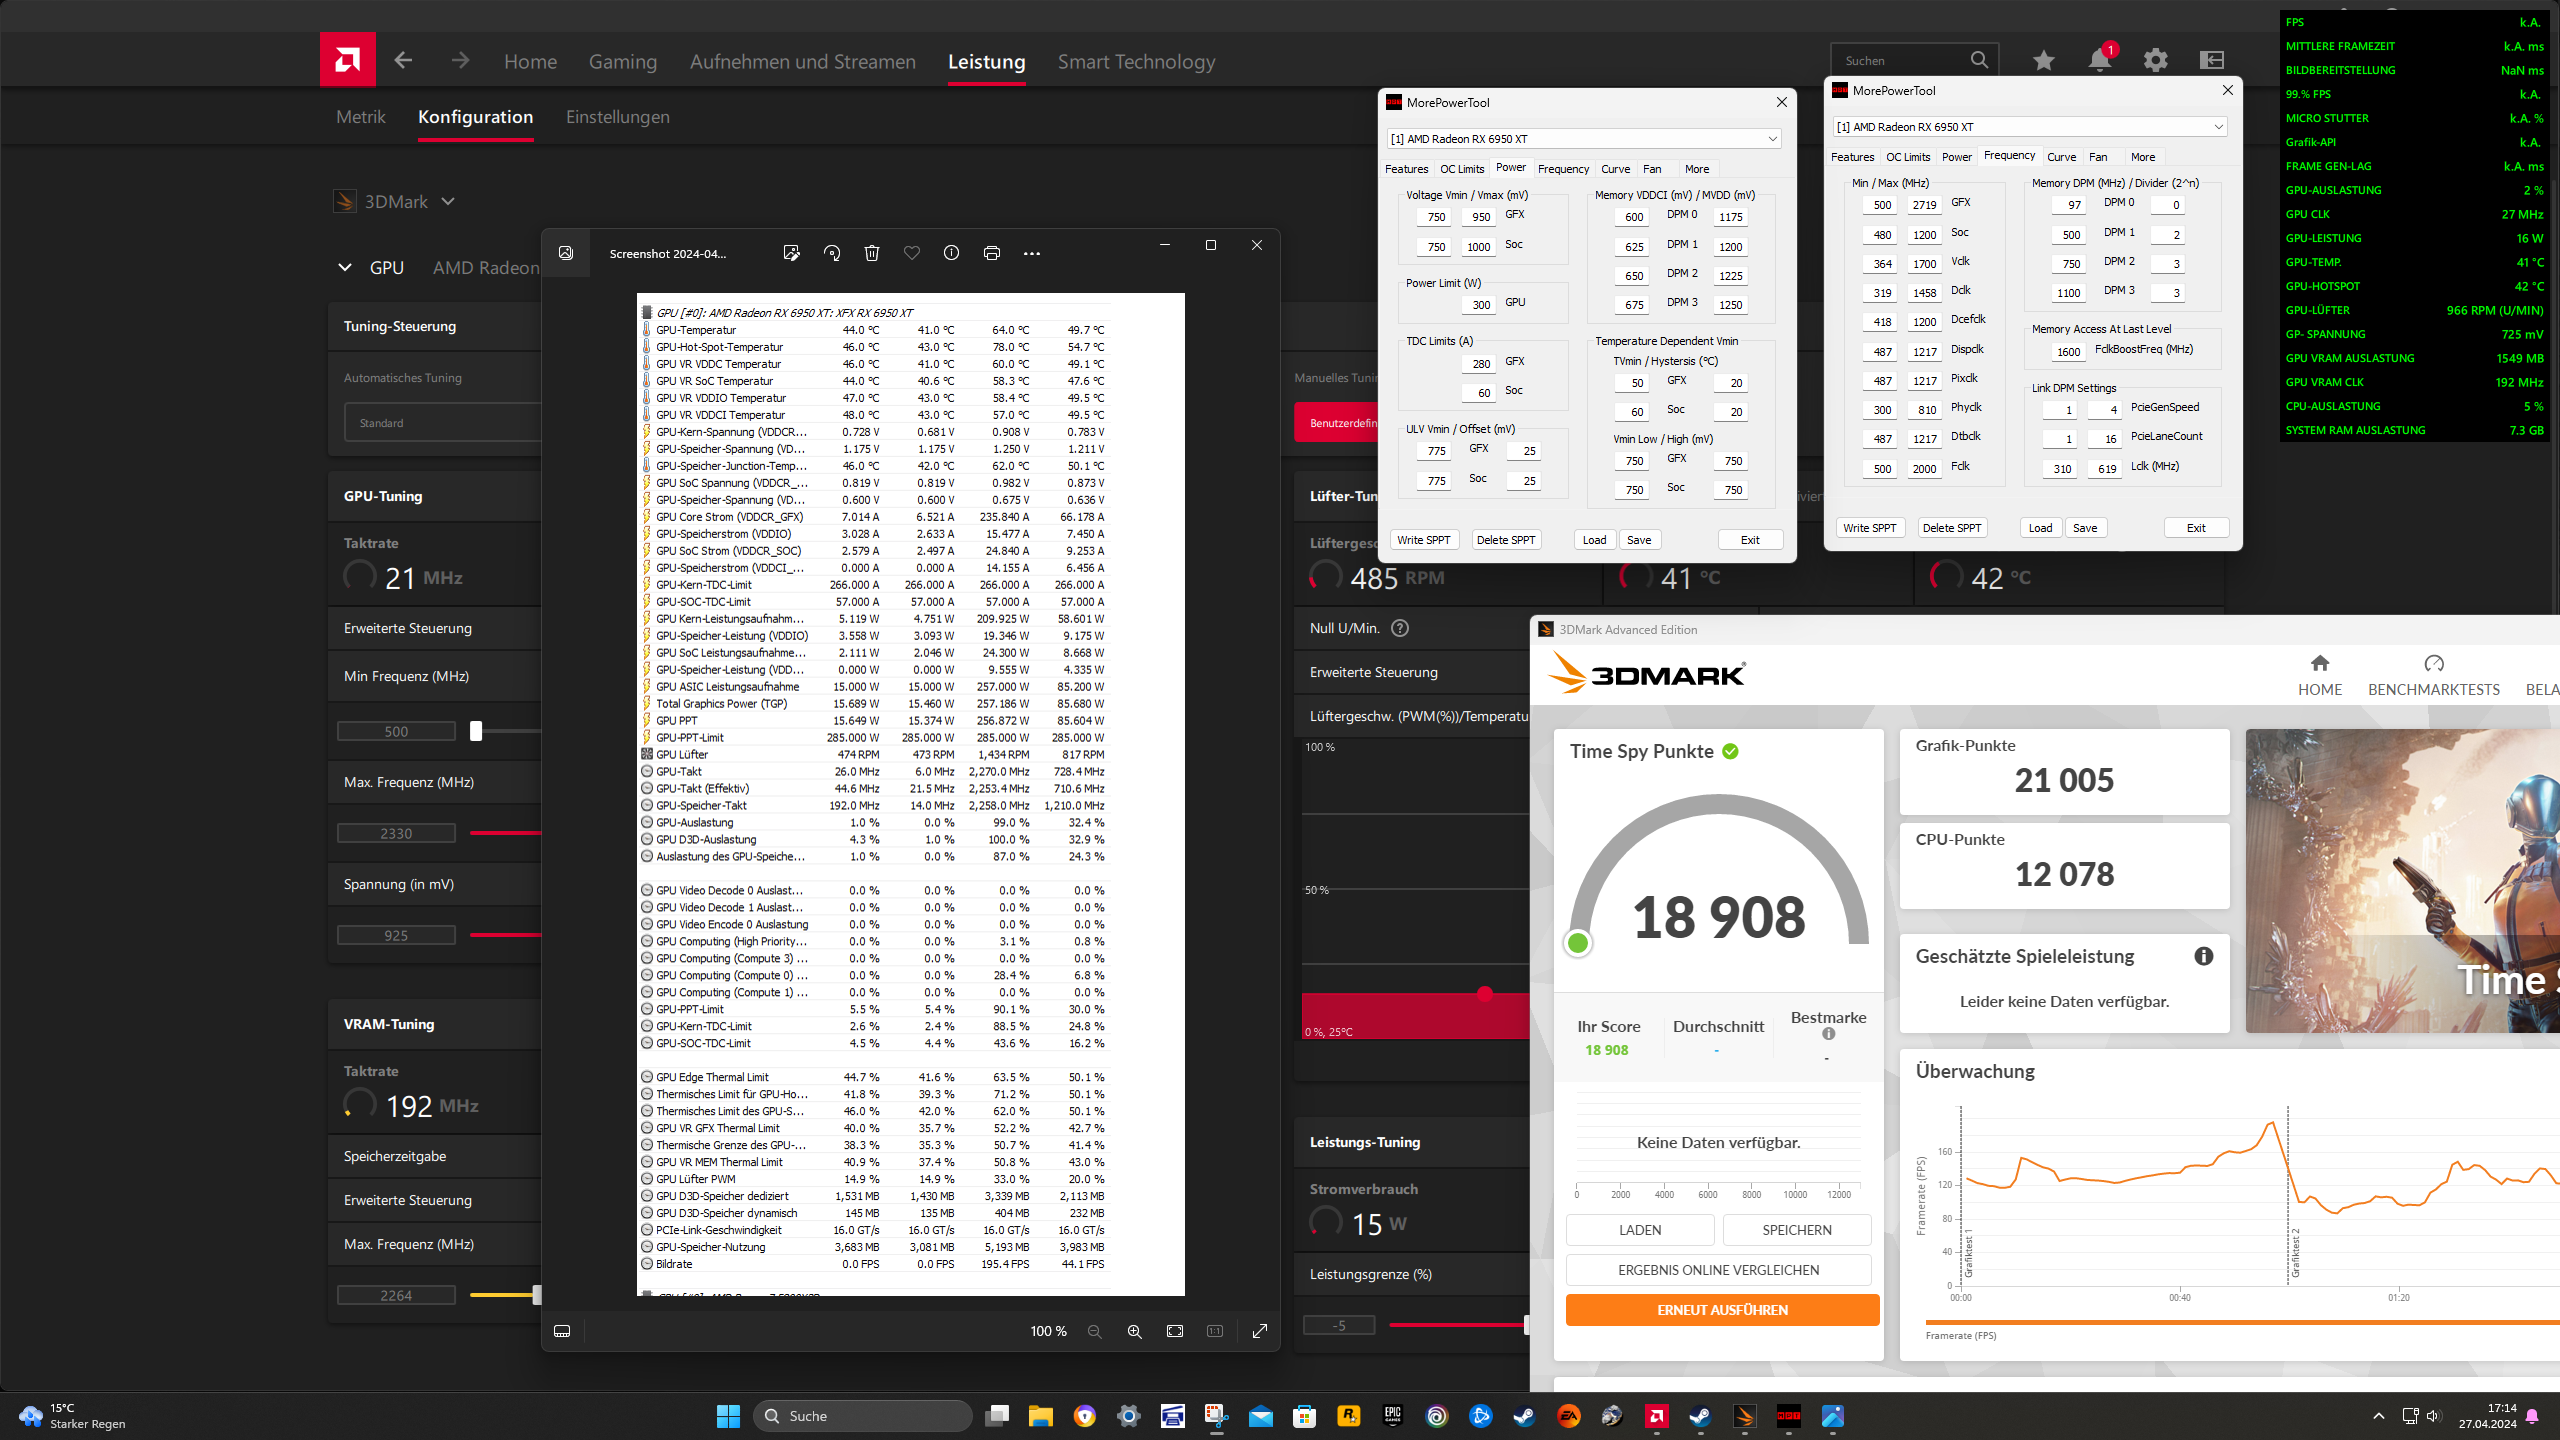Click ERGEBNIS ONLINE VERGLEICHEN in 3DMark

[x=1718, y=1270]
